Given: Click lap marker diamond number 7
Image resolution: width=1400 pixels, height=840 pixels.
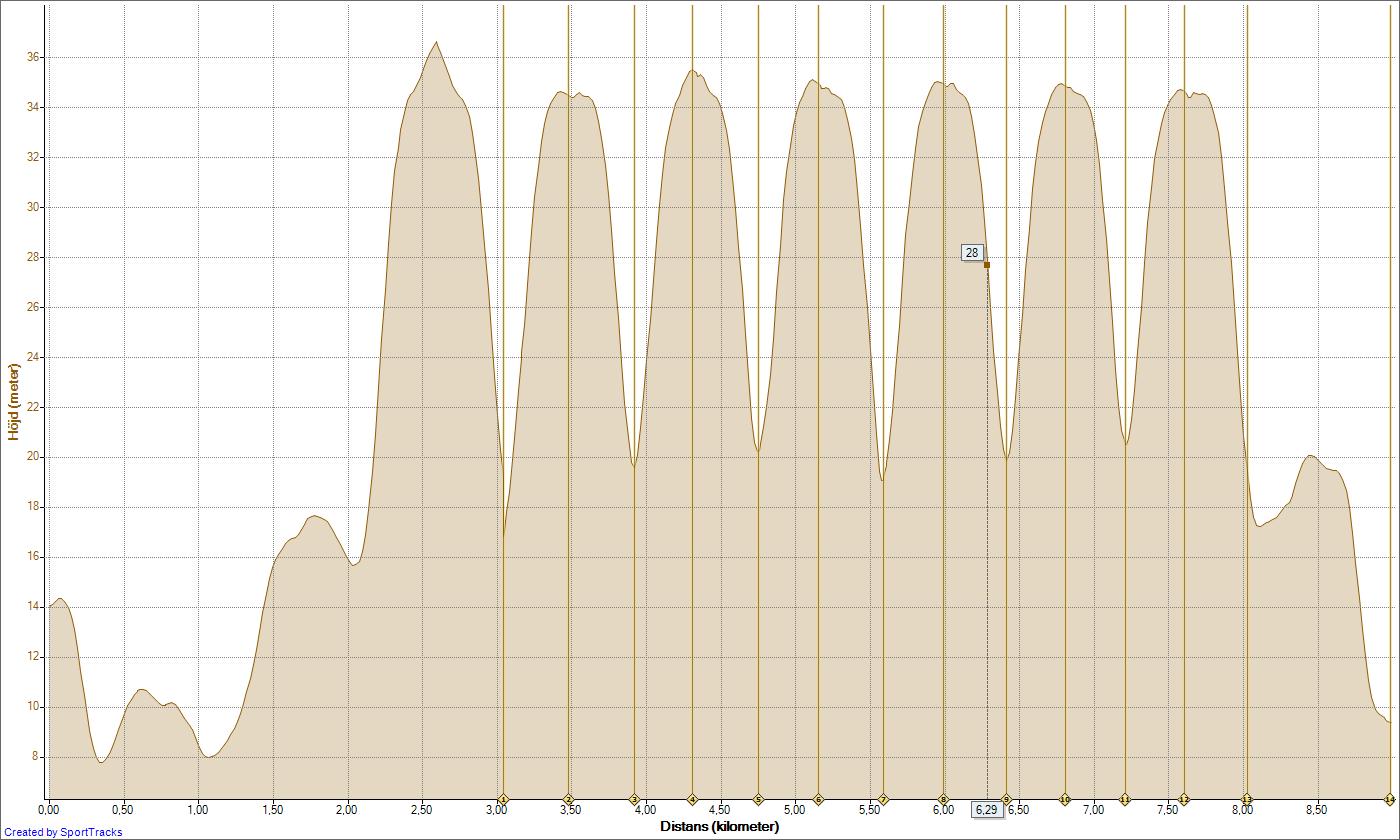Looking at the screenshot, I should click(x=883, y=799).
